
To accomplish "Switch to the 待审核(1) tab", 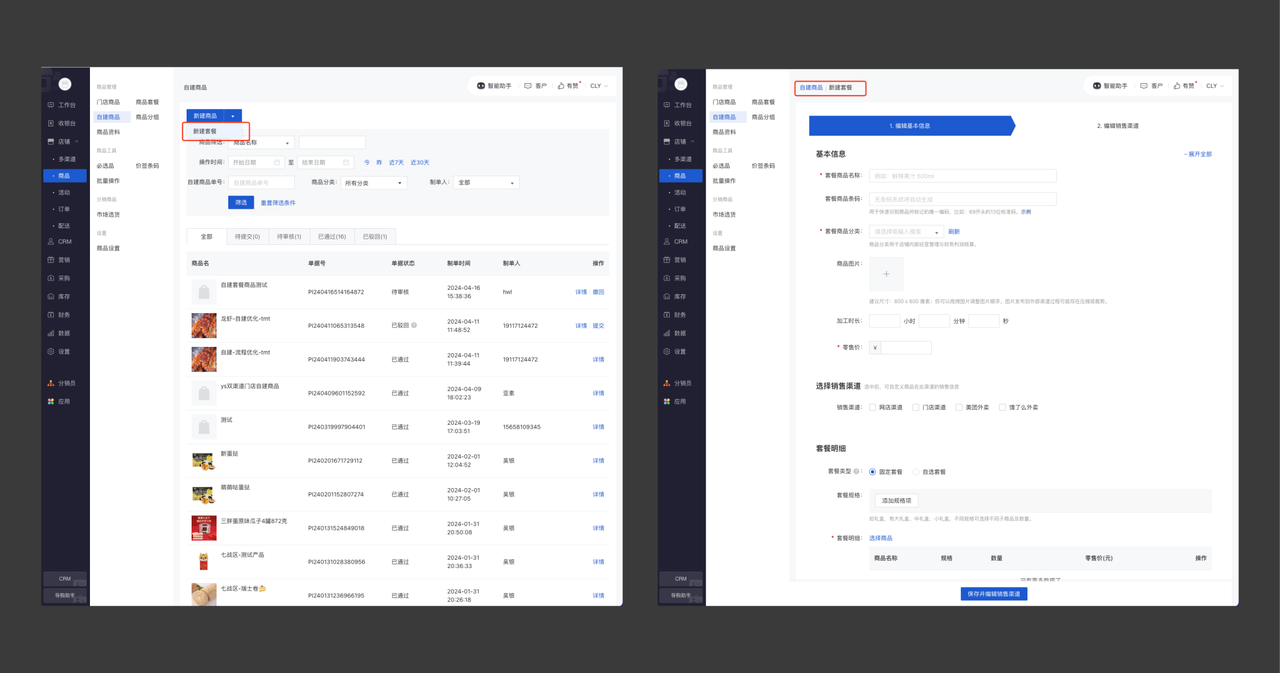I will (289, 237).
